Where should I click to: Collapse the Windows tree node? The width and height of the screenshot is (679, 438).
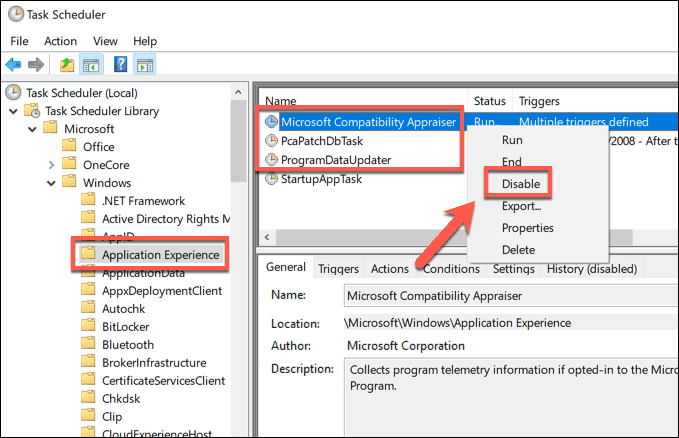[52, 183]
